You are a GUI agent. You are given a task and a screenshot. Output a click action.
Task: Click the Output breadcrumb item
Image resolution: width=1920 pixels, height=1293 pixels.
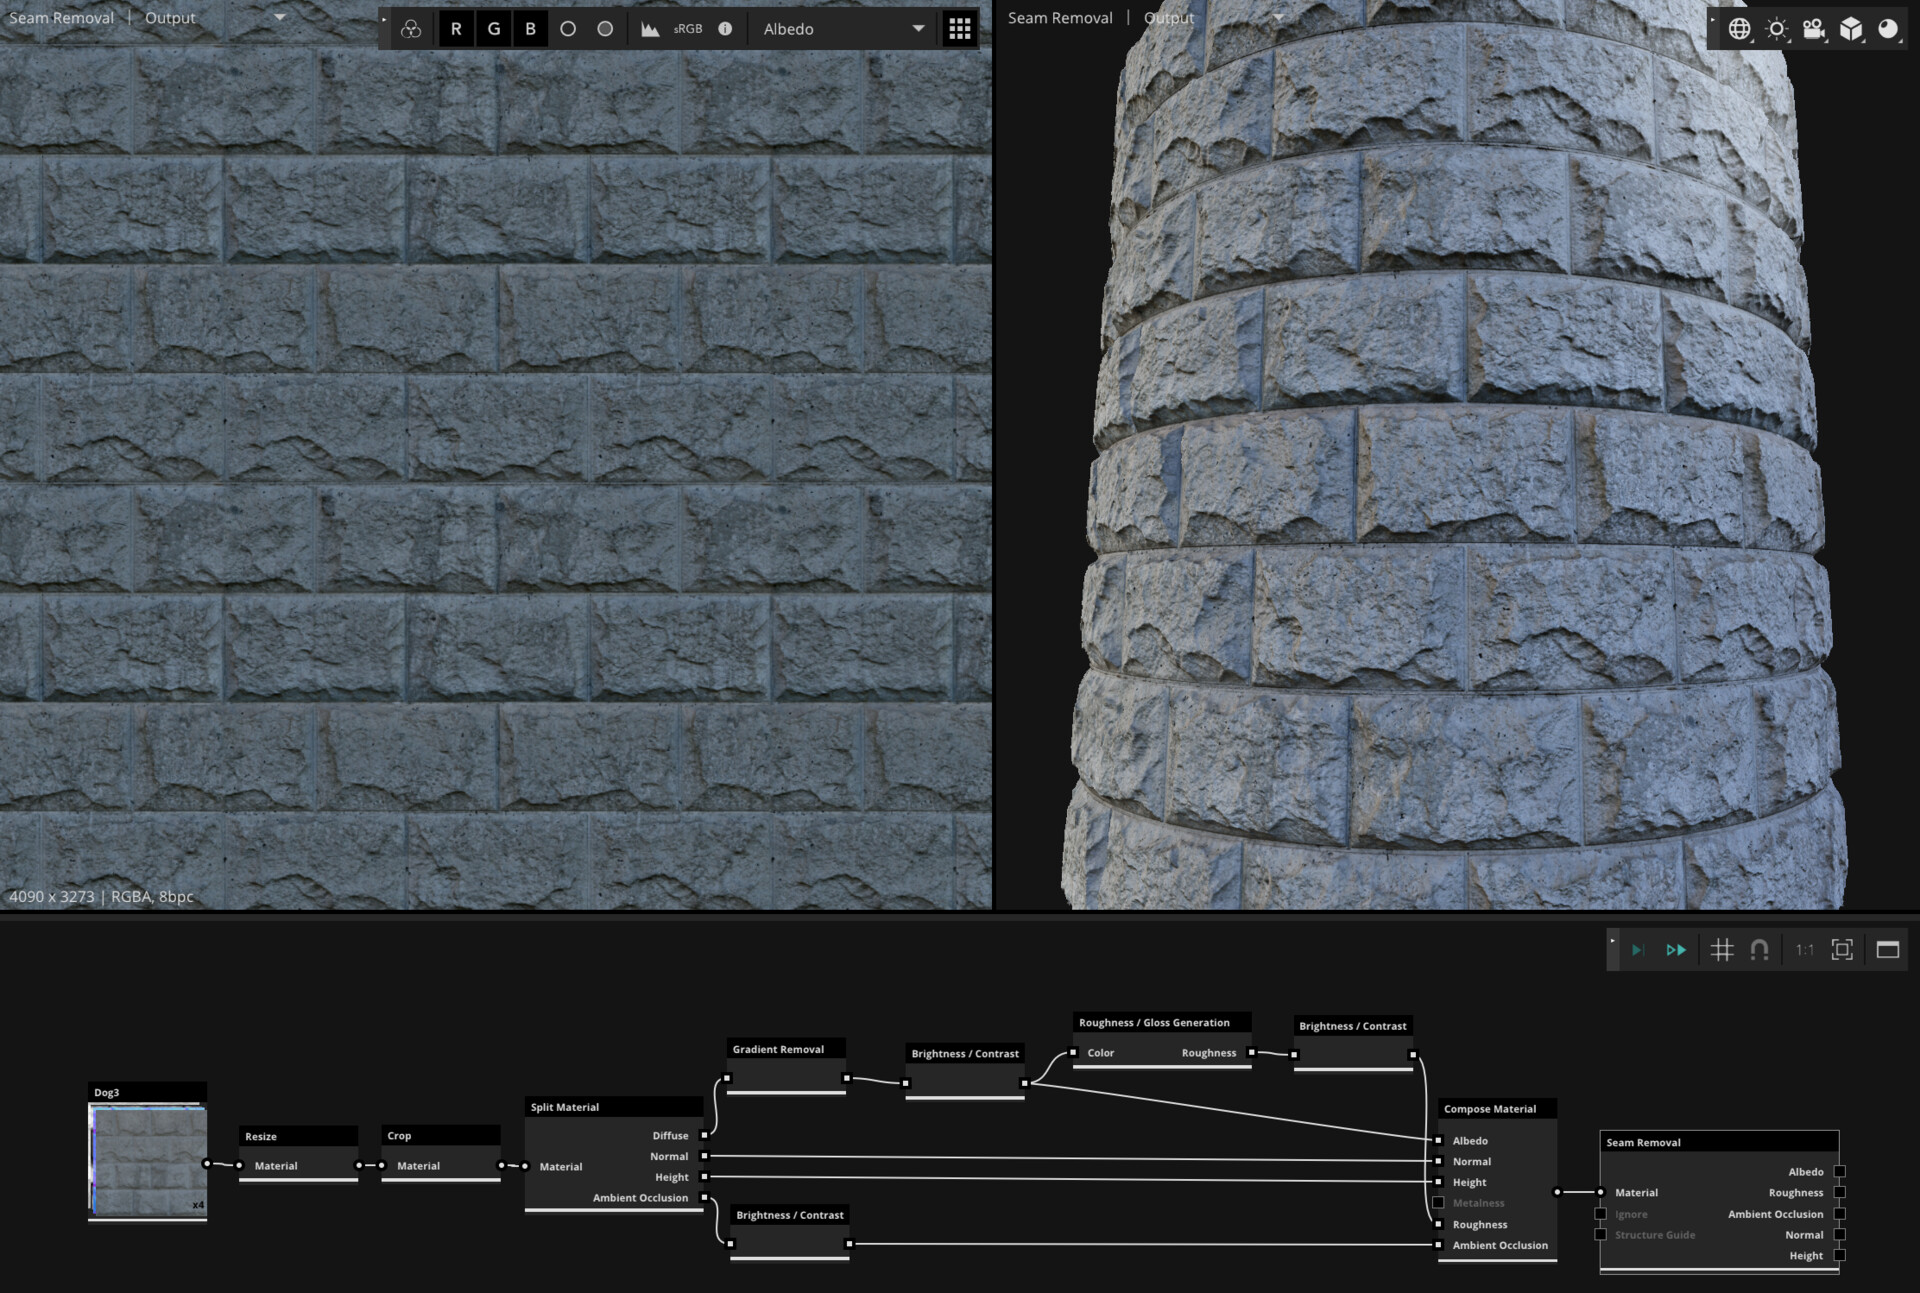coord(169,17)
